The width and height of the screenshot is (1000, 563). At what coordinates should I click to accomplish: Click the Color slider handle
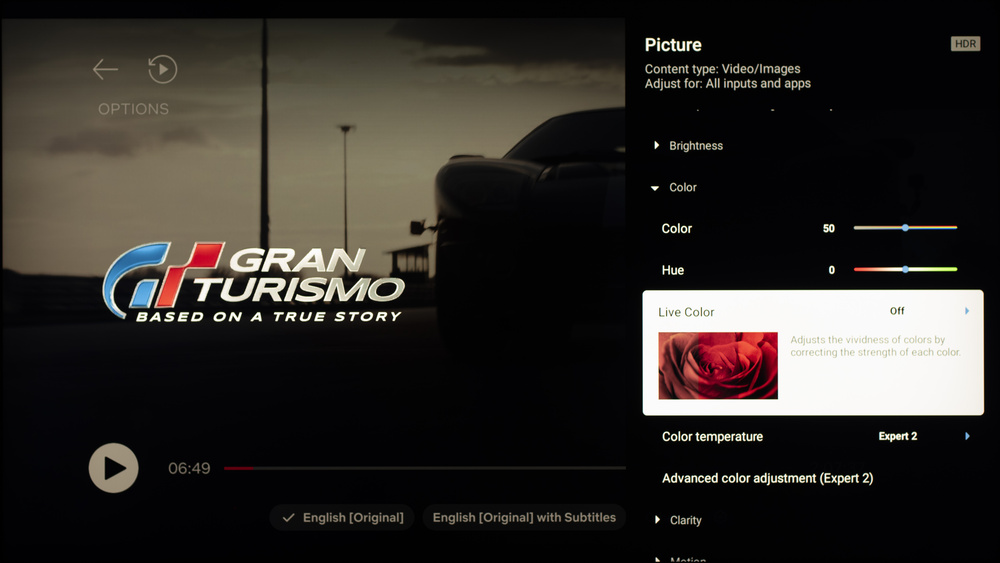point(905,228)
